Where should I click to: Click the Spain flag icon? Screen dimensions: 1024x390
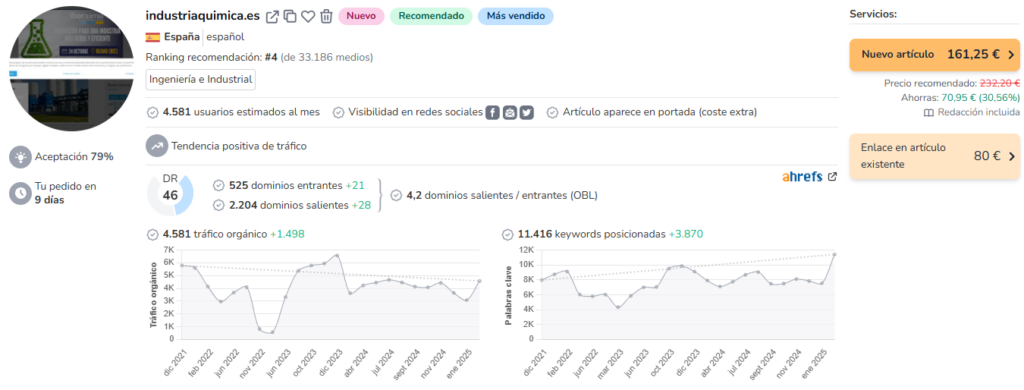153,37
